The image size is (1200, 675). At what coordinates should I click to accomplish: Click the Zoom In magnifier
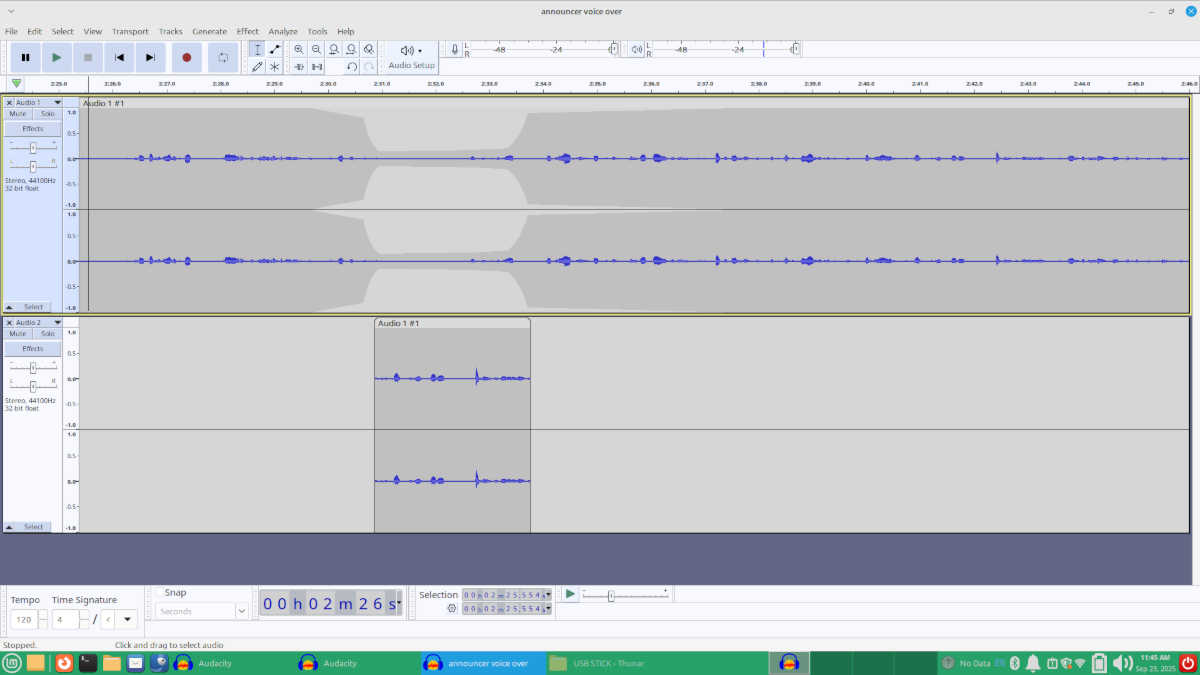coord(299,49)
